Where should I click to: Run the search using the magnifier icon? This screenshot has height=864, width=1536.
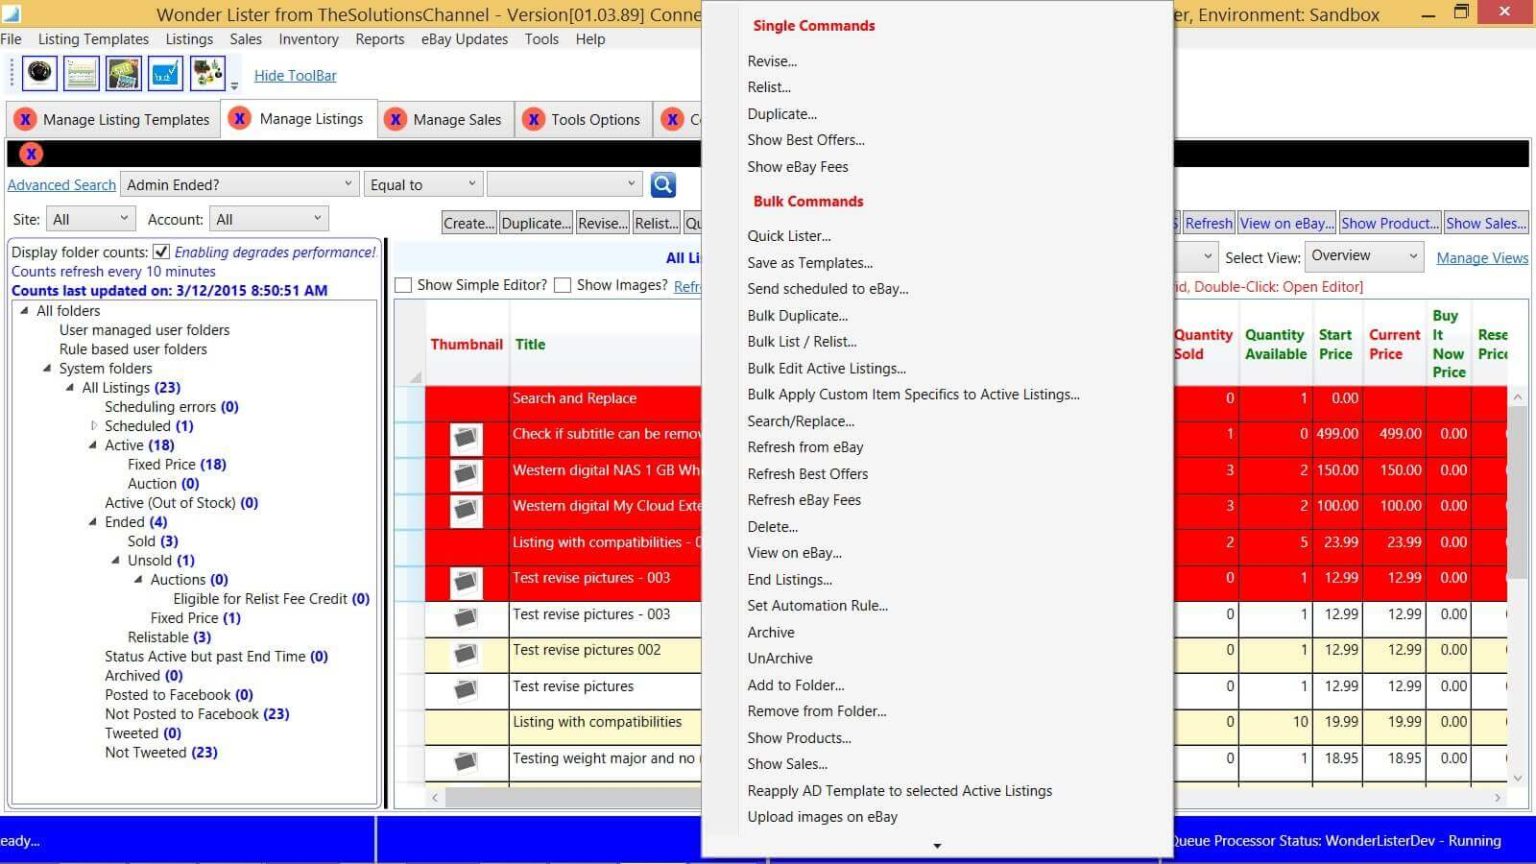coord(662,184)
